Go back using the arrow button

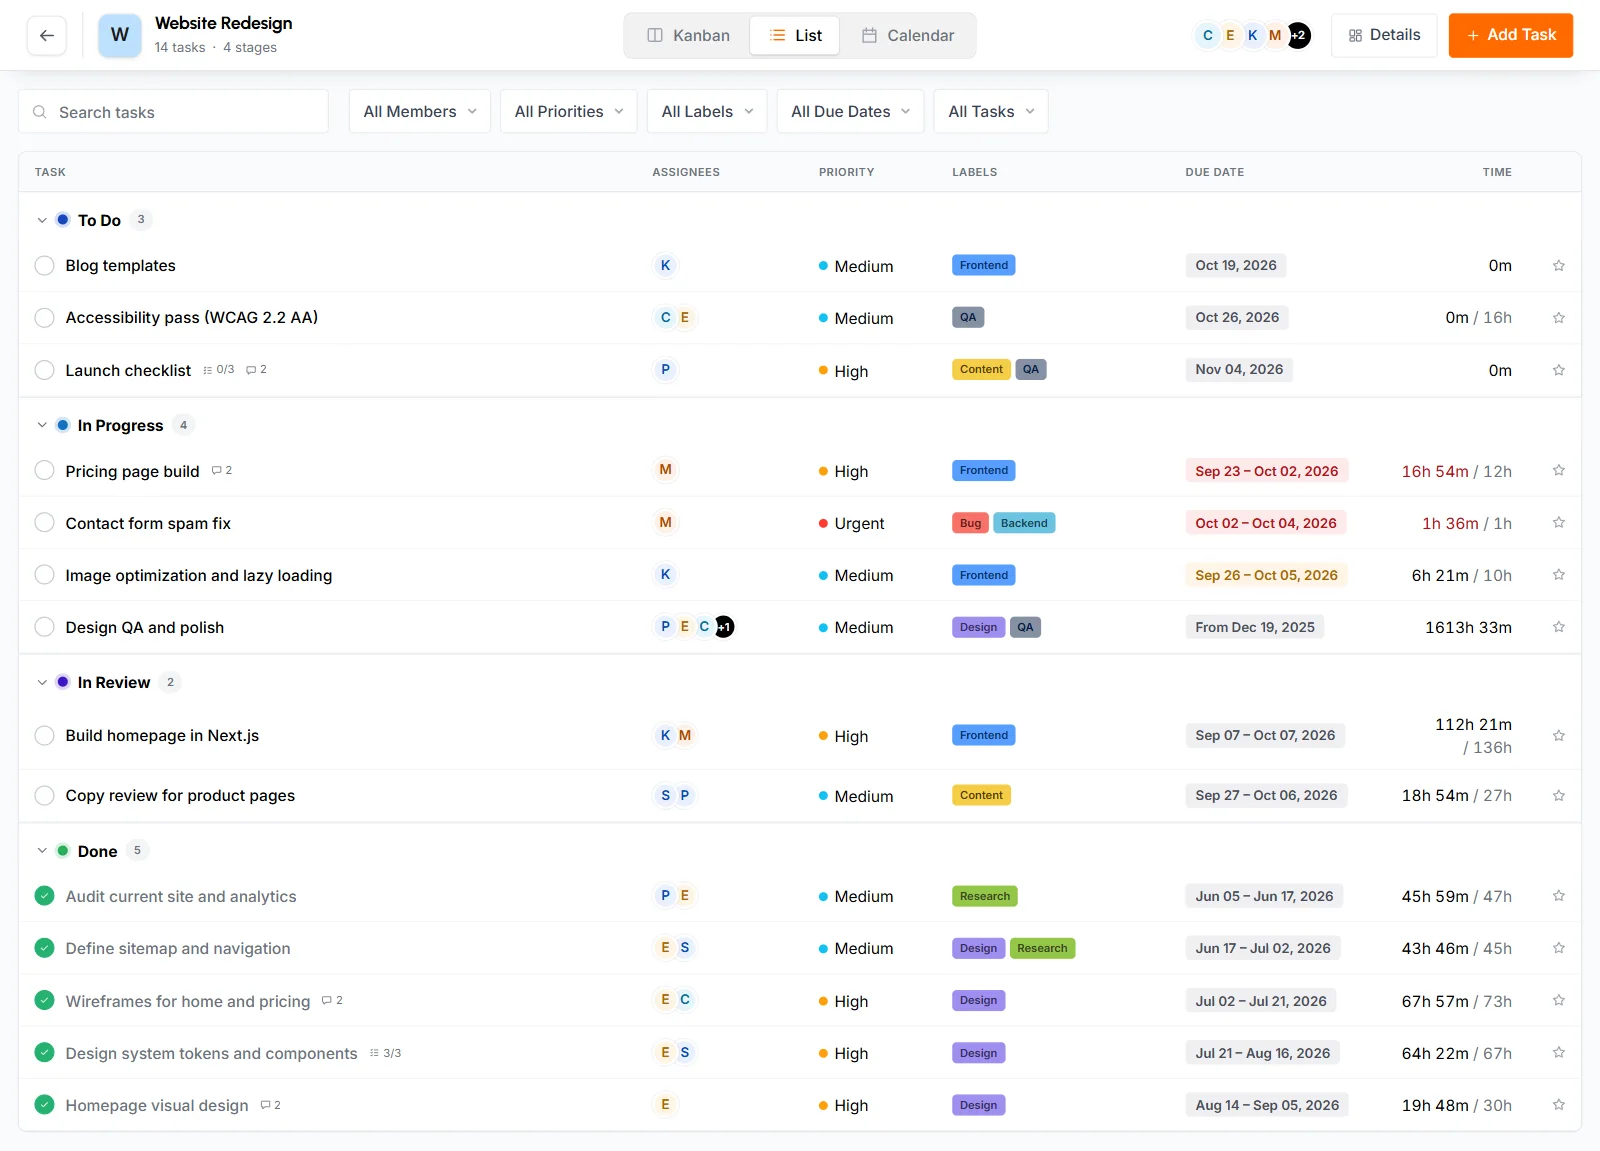(47, 35)
